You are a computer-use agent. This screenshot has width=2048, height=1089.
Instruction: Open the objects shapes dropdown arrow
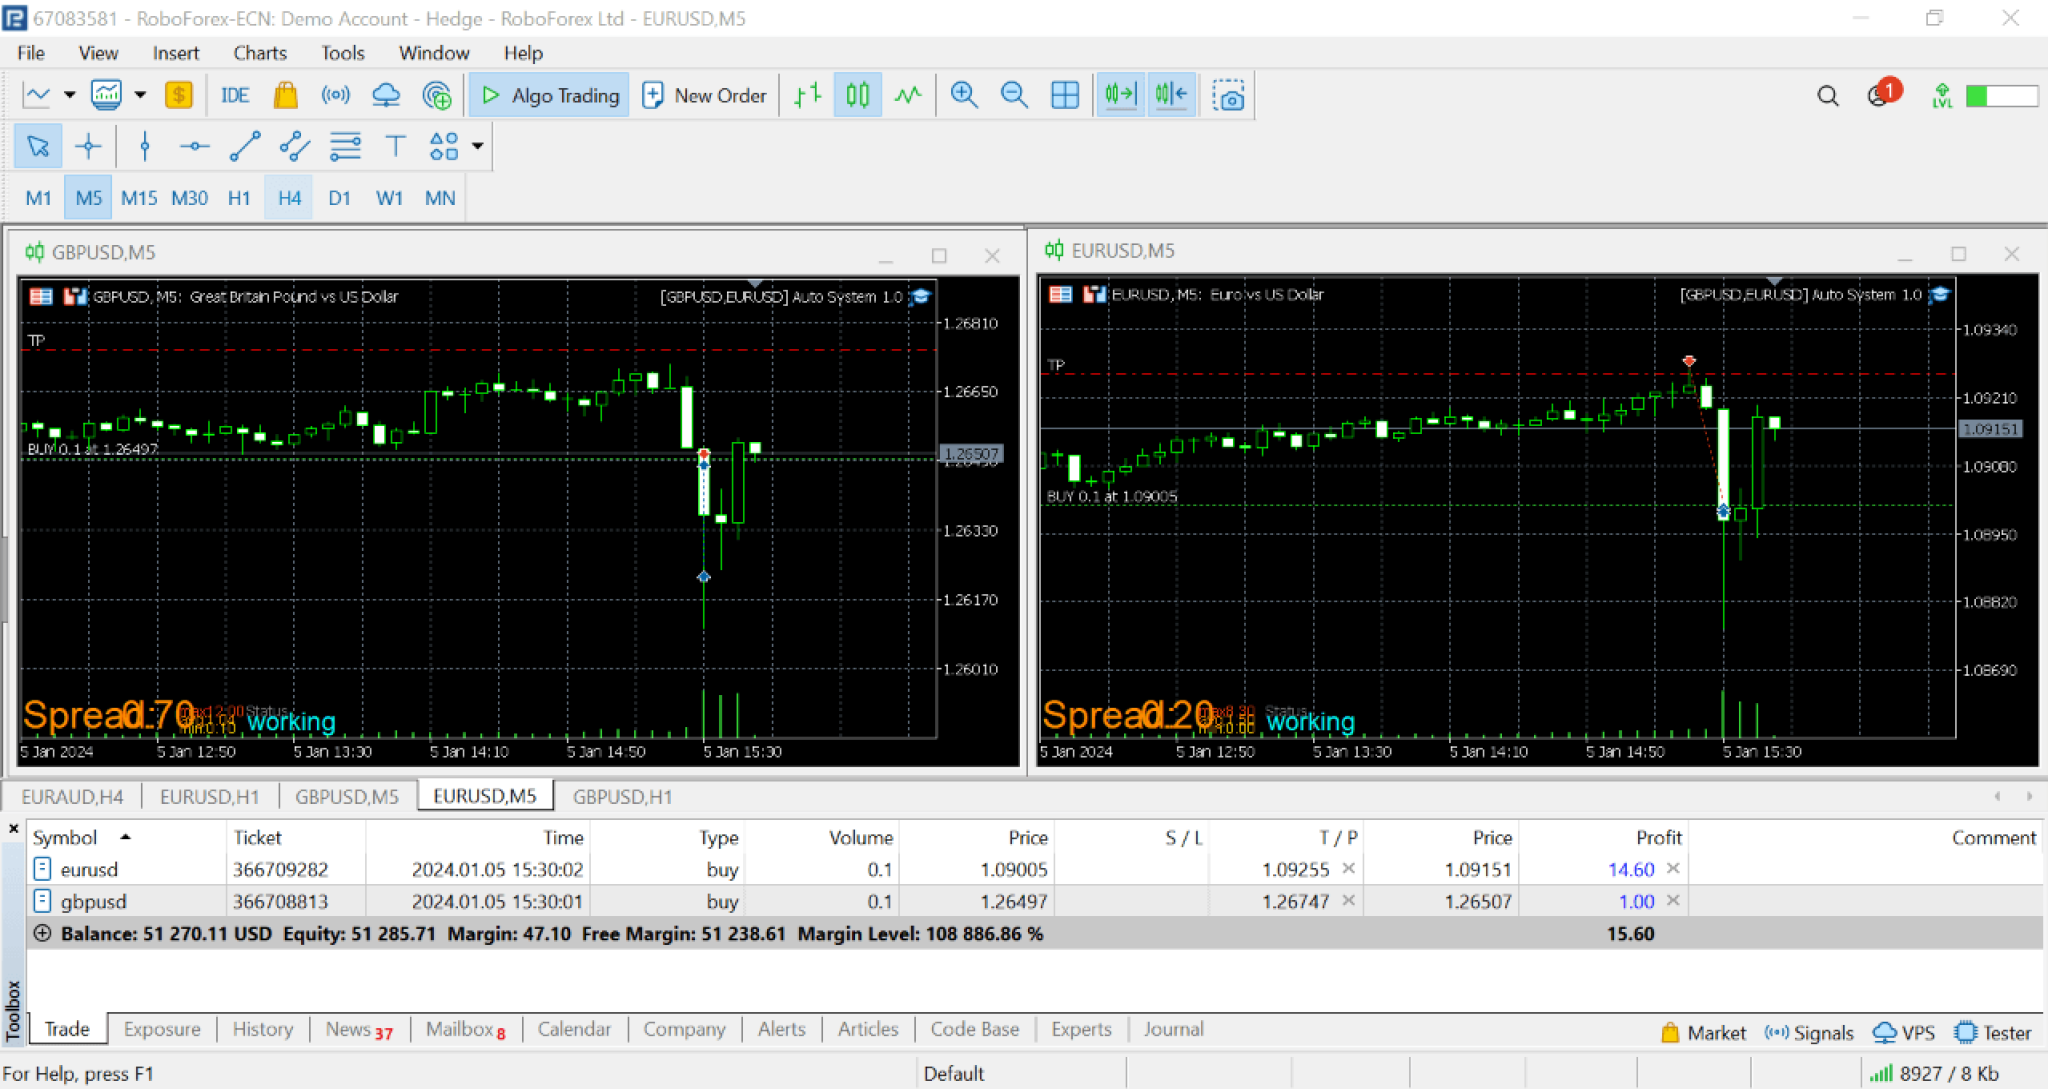click(478, 147)
